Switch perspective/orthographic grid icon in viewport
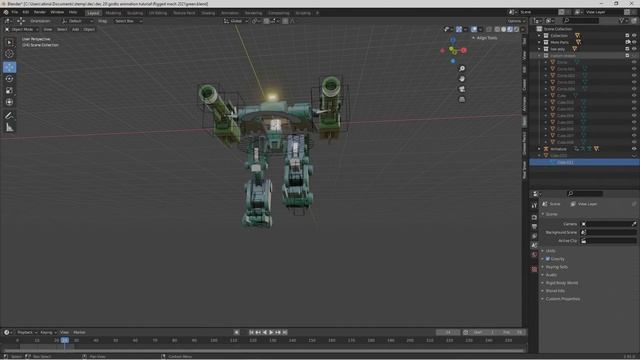 pyautogui.click(x=462, y=99)
